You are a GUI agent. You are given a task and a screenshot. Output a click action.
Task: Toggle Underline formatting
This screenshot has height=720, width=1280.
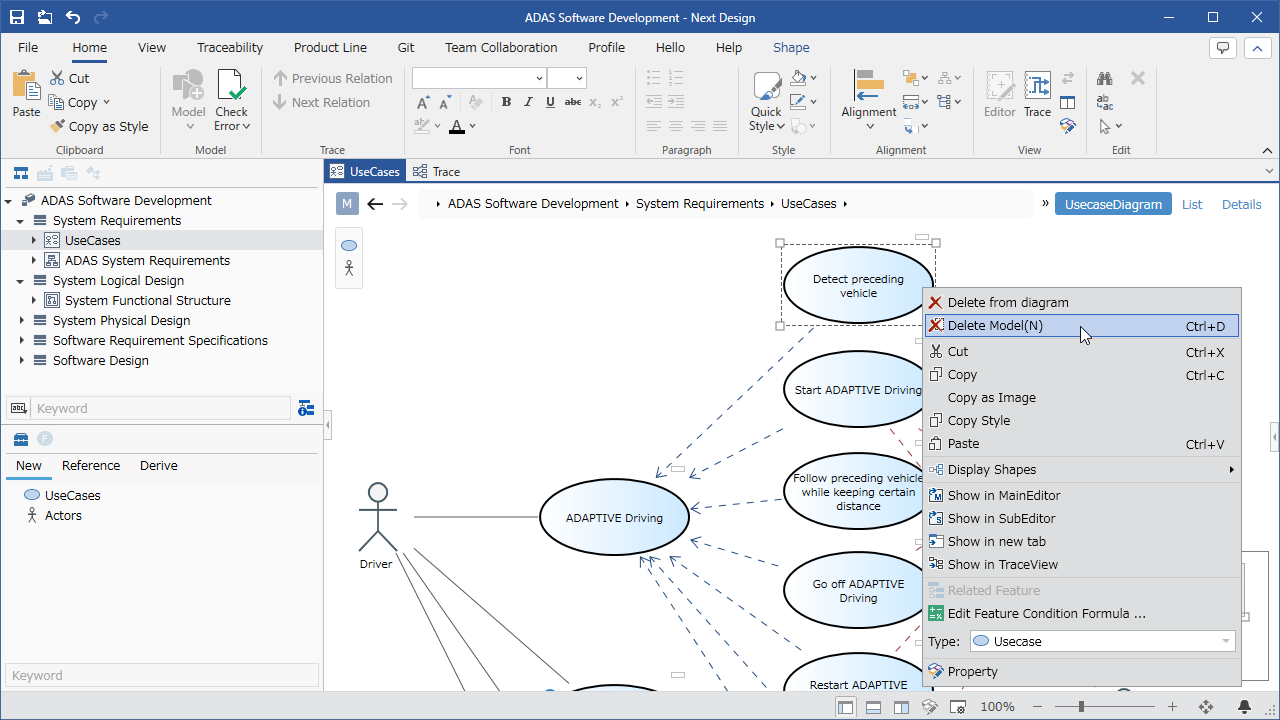click(x=550, y=102)
